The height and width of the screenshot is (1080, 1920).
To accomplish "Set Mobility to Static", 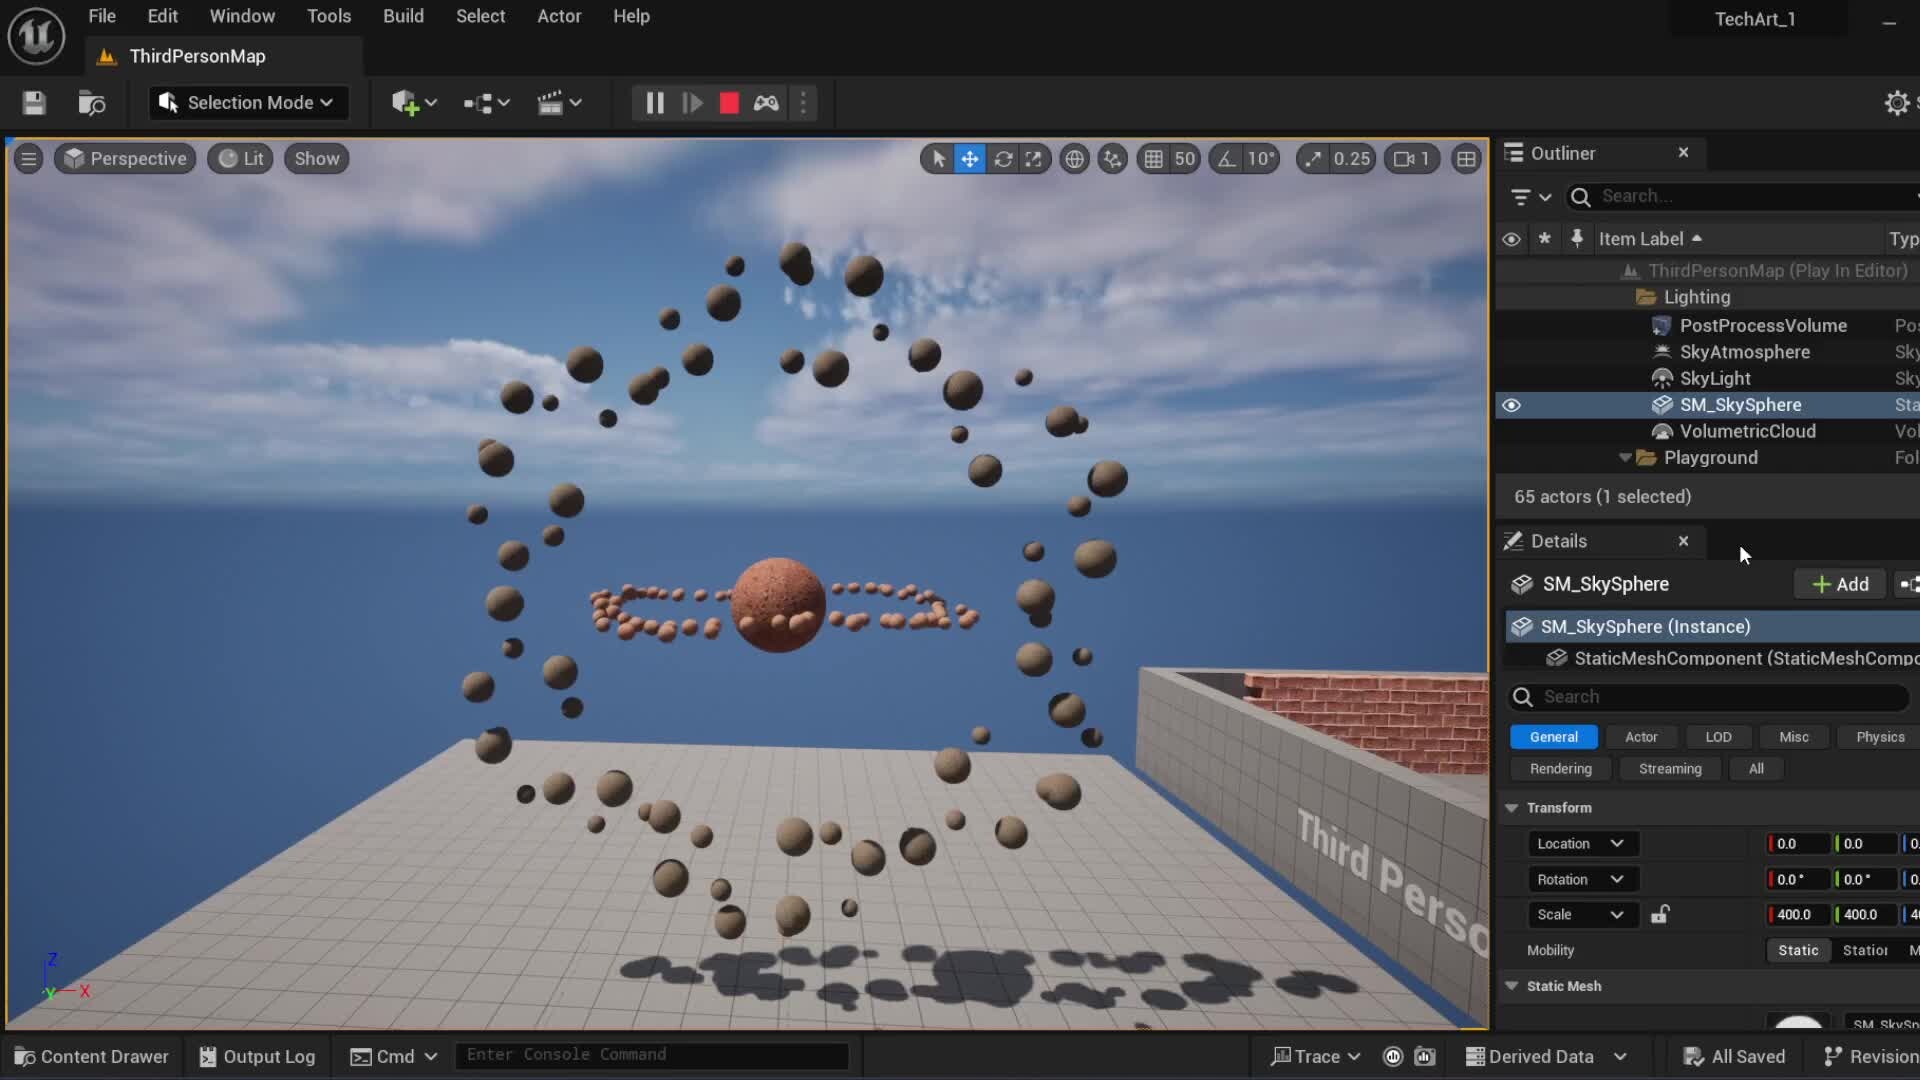I will (x=1797, y=950).
